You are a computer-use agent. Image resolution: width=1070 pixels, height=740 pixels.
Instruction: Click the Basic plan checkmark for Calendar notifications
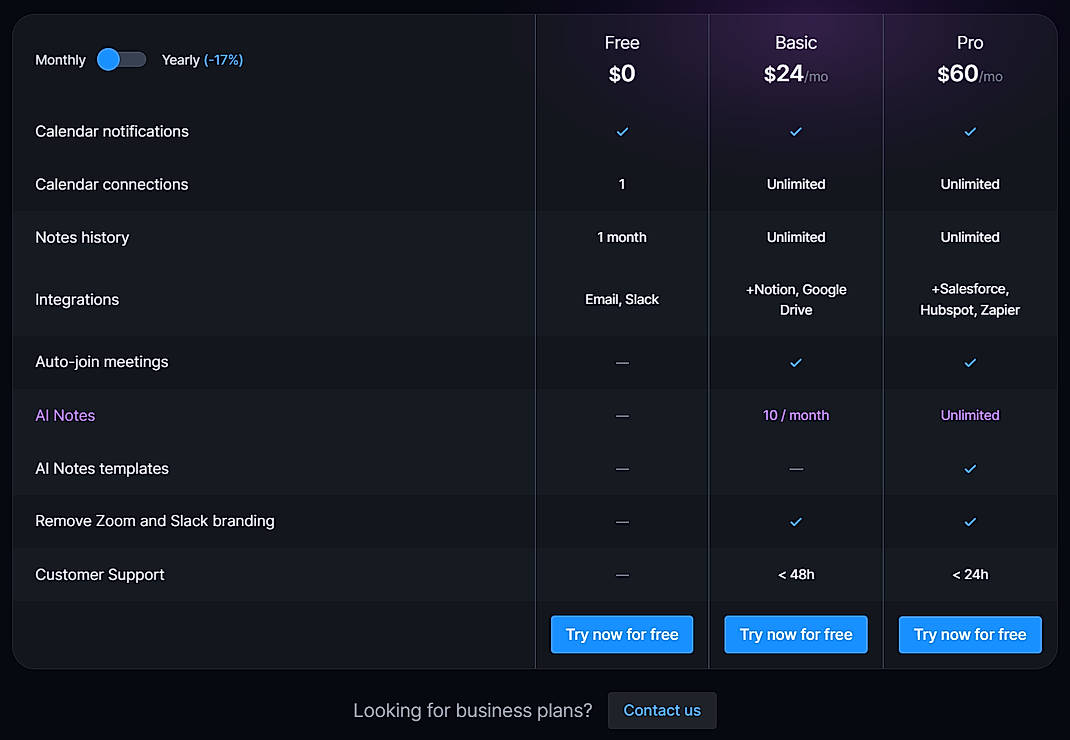[796, 131]
